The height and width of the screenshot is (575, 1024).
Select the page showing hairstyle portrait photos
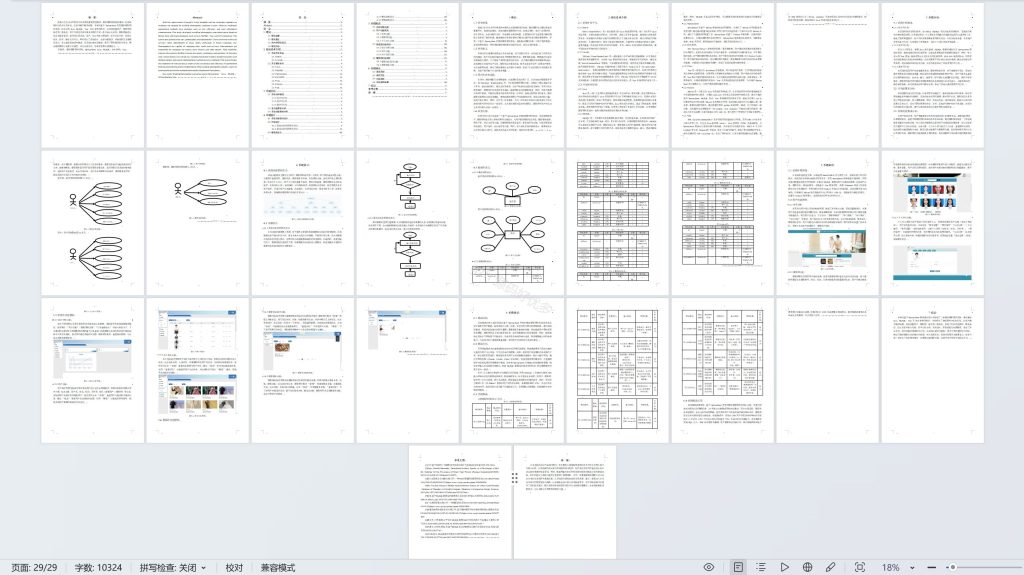pos(933,223)
